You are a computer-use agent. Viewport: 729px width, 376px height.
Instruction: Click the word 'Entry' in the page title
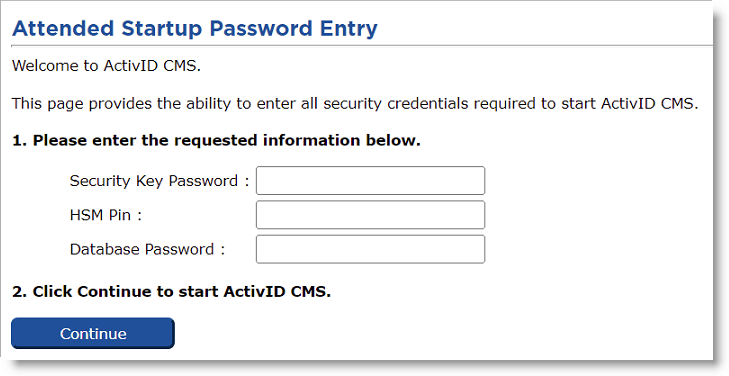pos(348,30)
